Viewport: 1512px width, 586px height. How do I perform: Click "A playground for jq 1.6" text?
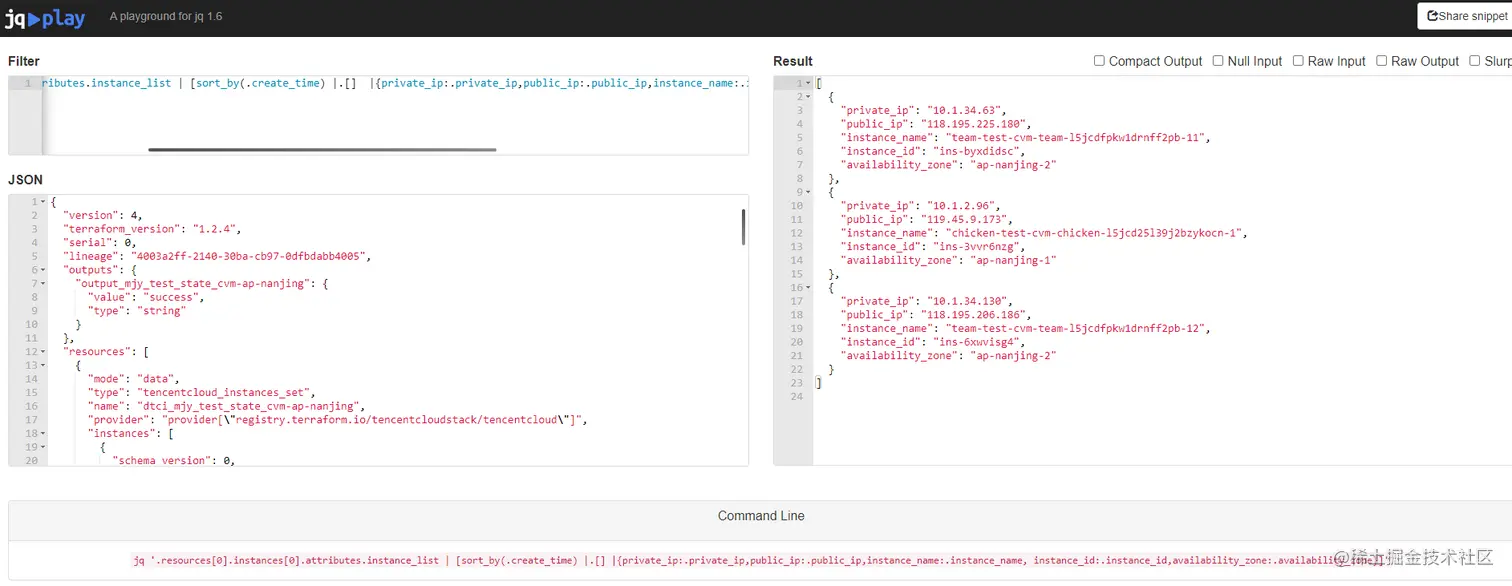point(166,17)
